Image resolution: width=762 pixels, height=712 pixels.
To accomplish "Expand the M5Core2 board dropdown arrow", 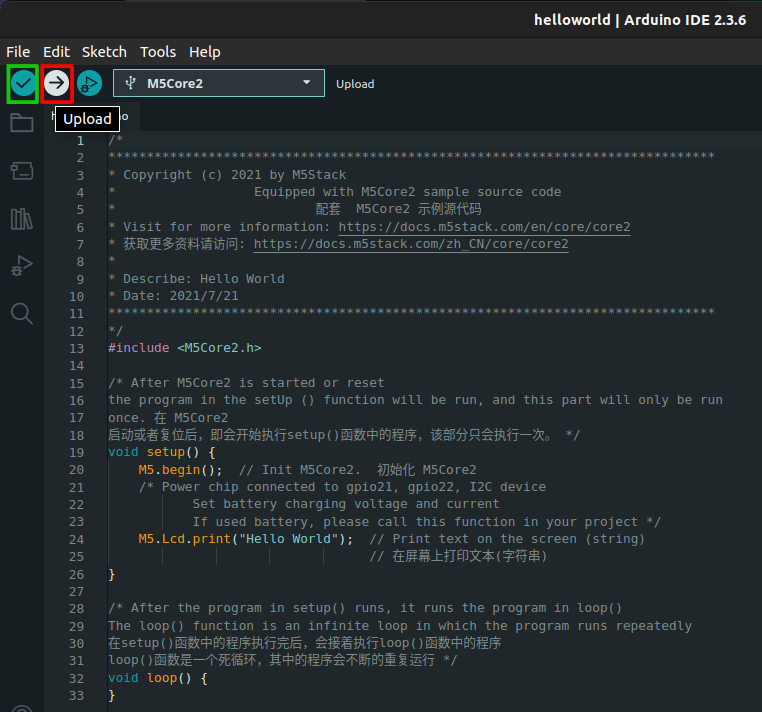I will tap(306, 84).
